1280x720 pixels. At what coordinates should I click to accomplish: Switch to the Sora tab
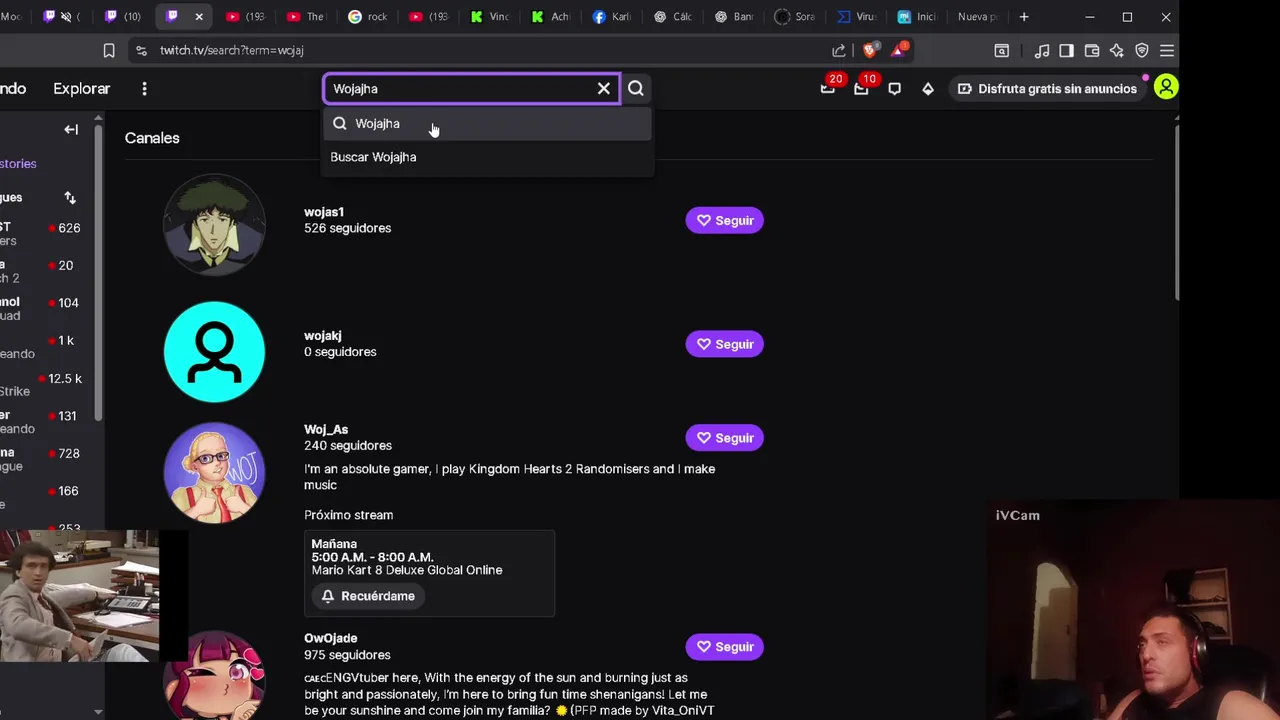[x=796, y=17]
